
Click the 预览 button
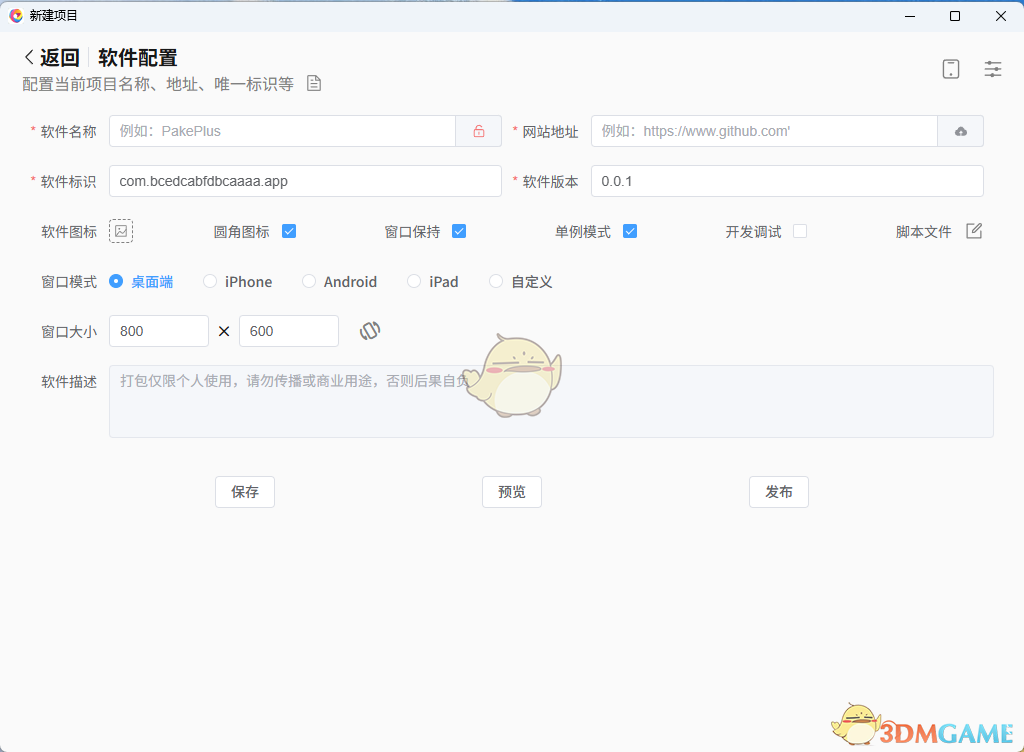click(x=511, y=492)
